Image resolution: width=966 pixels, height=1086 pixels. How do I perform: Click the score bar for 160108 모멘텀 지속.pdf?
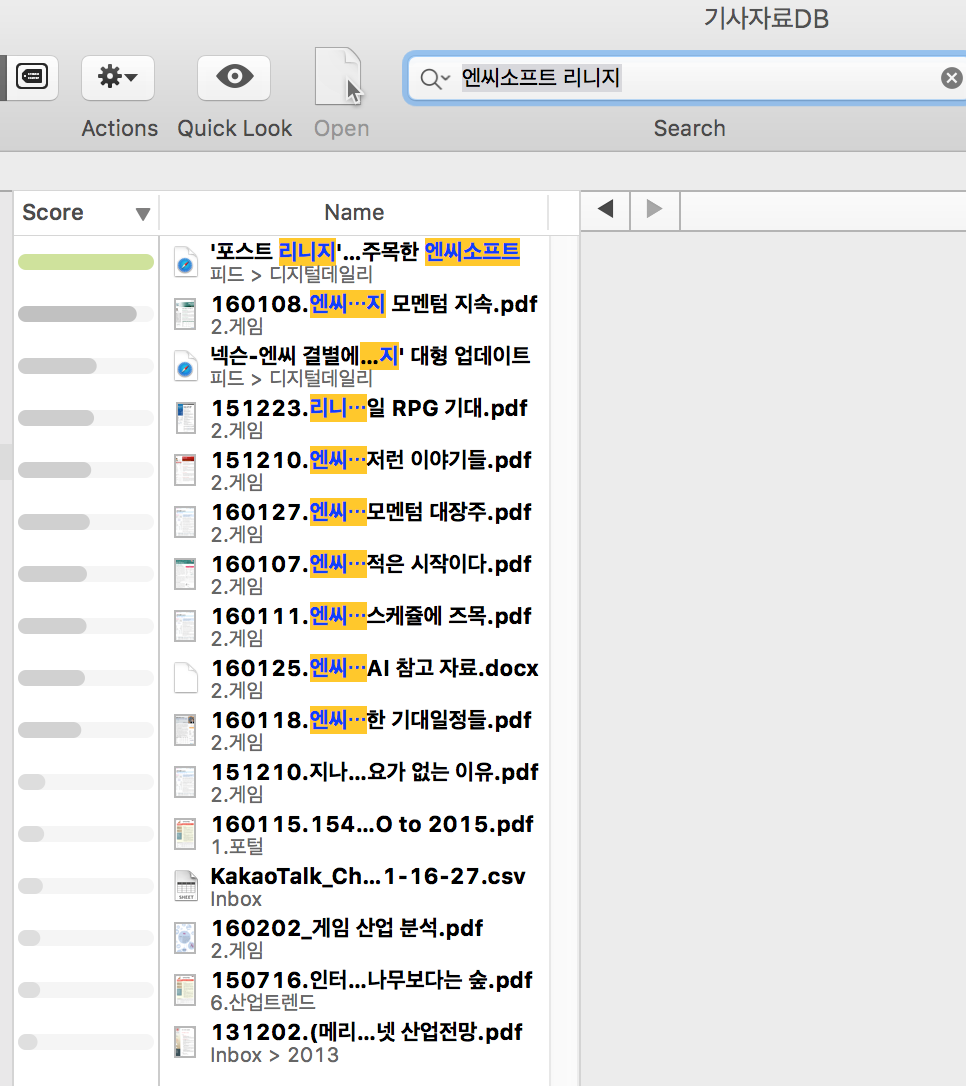[x=86, y=314]
